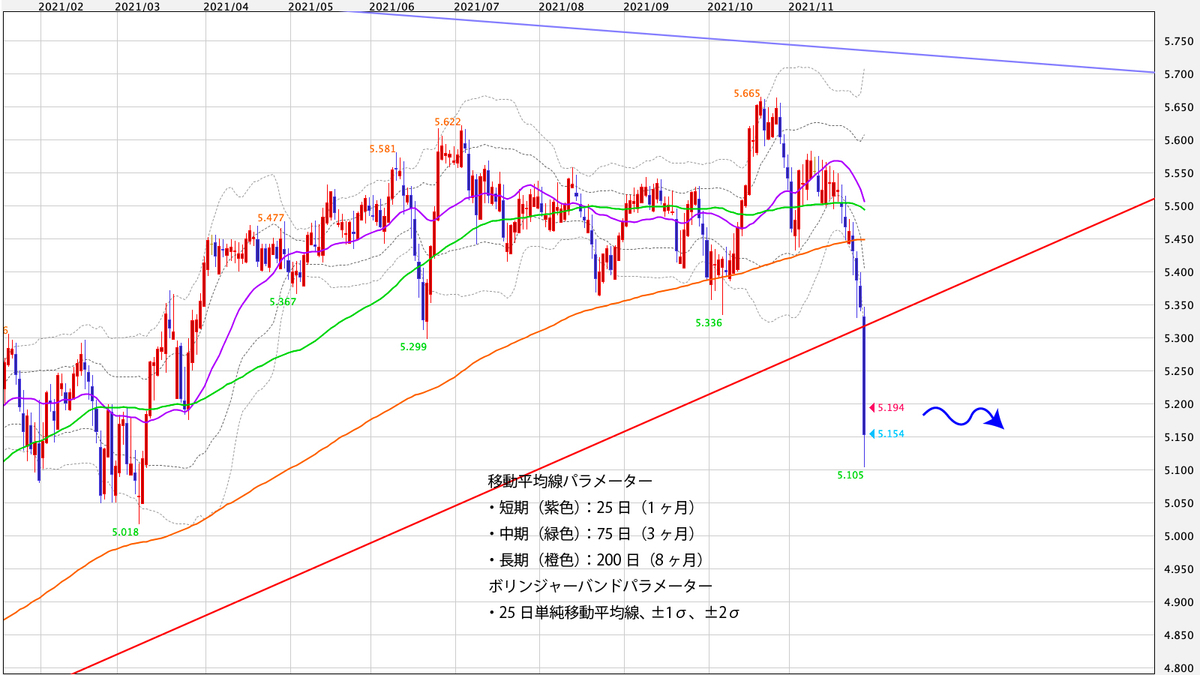Click the 4.950 price axis label
This screenshot has height=675, width=1200.
[x=1179, y=569]
